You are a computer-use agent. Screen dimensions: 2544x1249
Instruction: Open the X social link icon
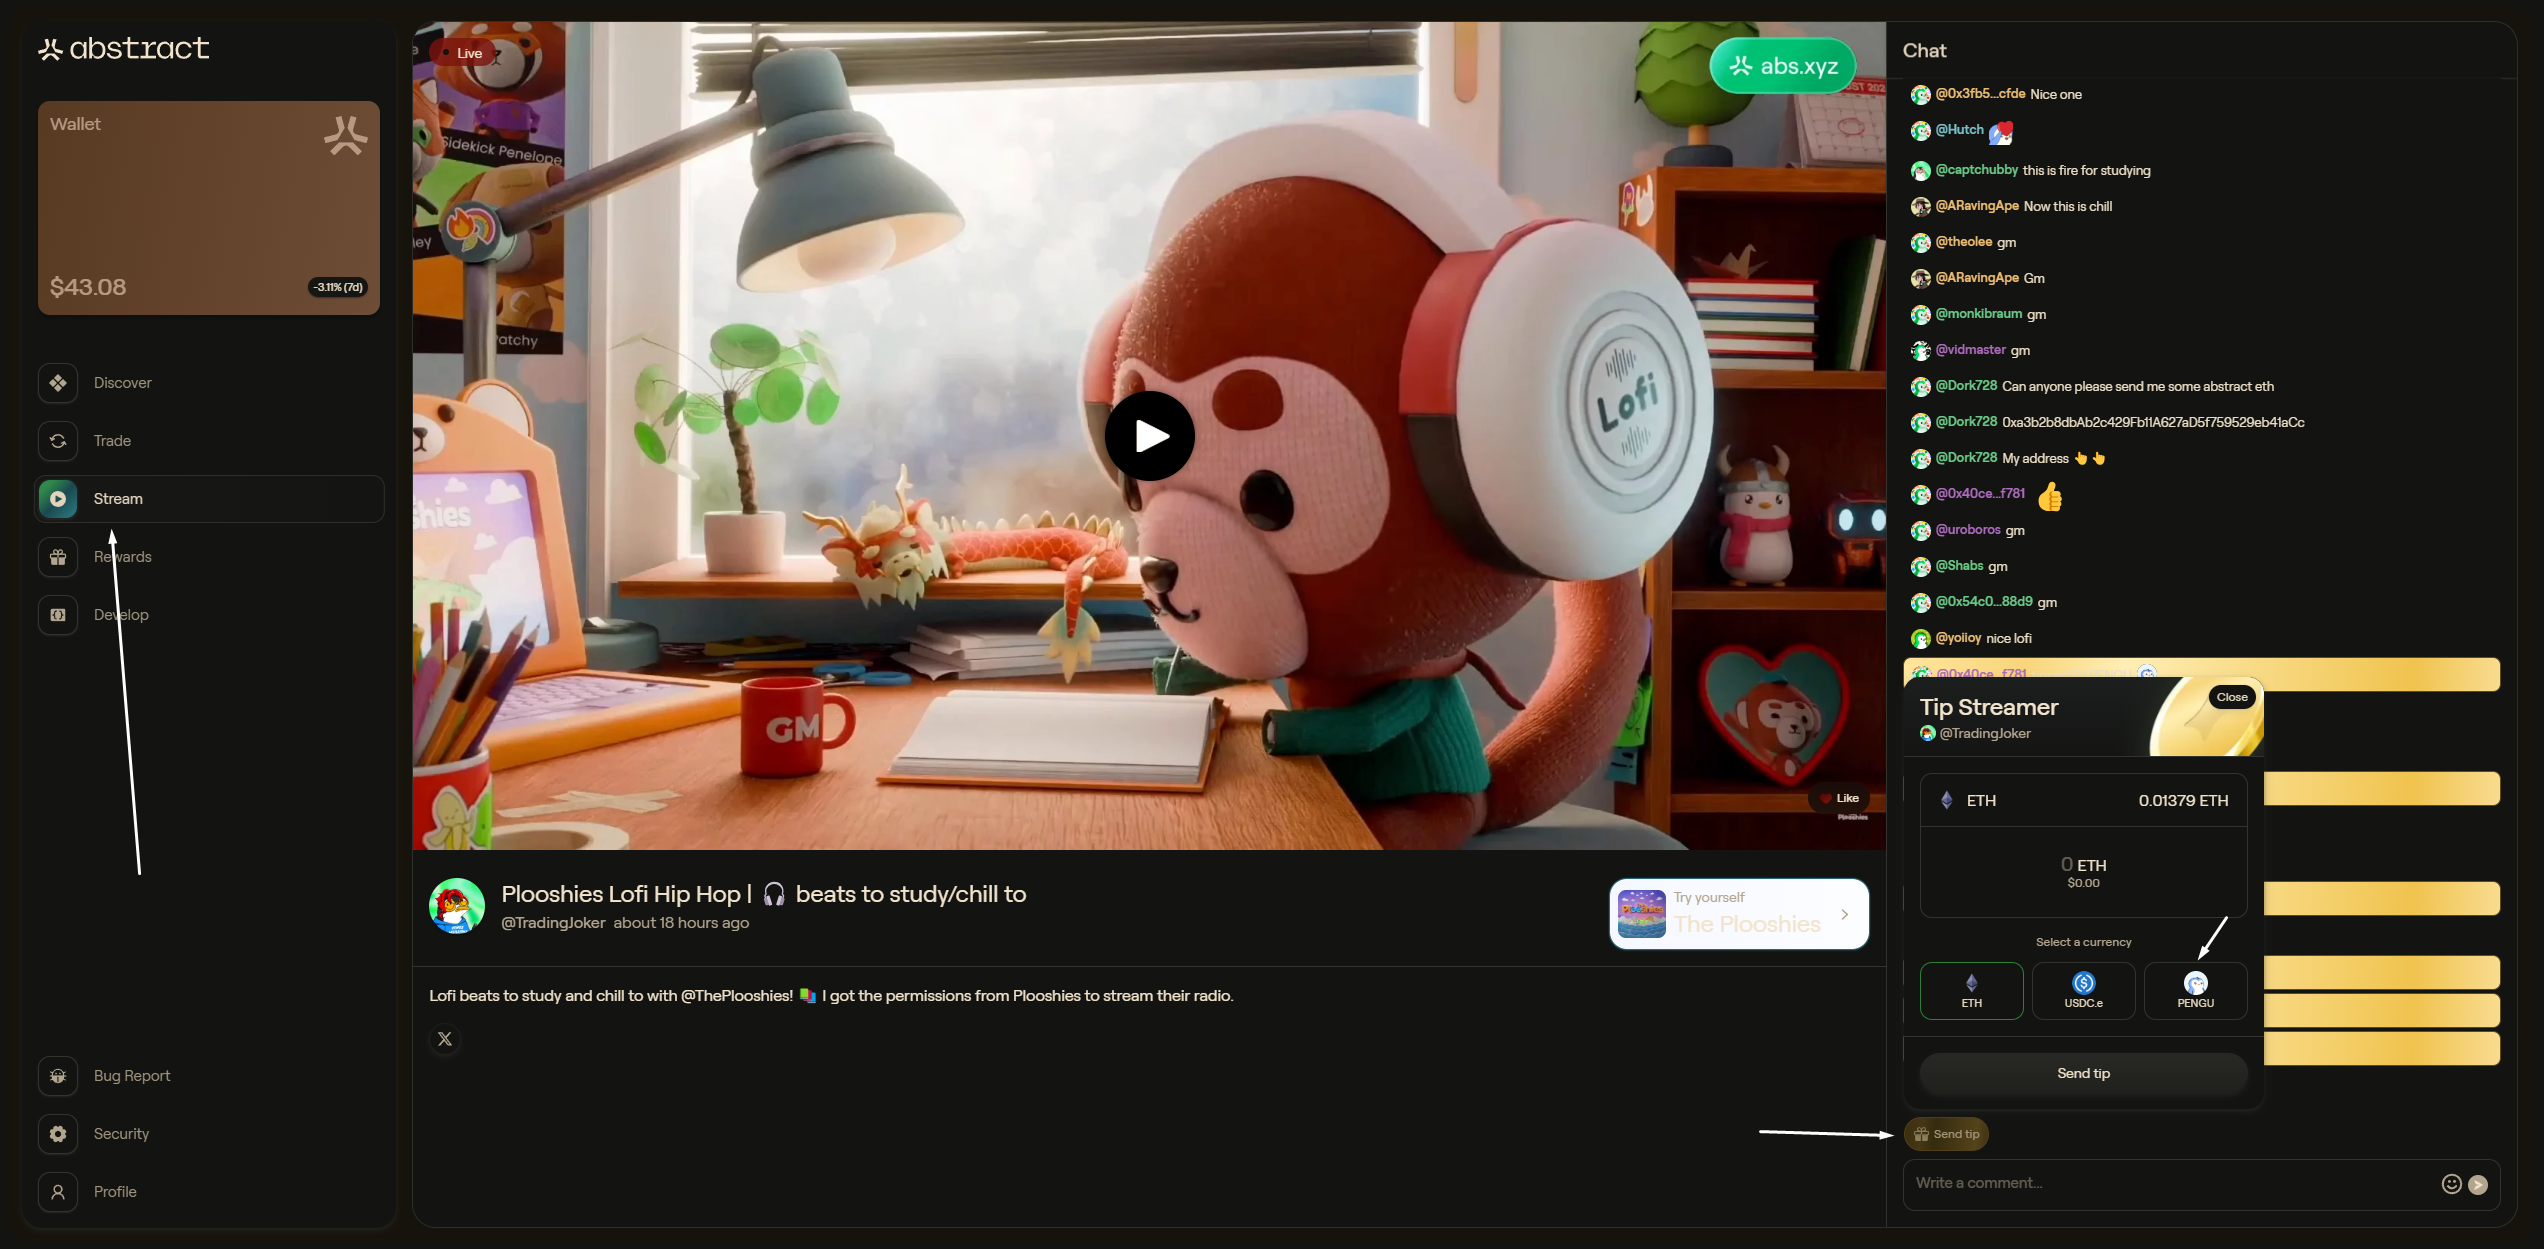click(x=445, y=1040)
